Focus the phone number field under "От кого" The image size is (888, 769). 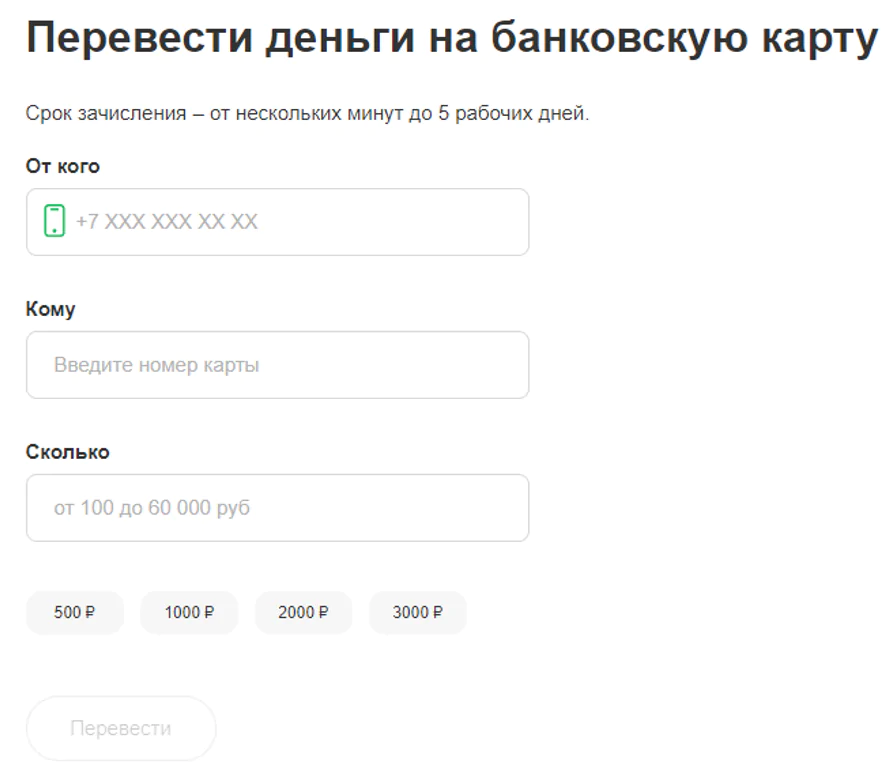coord(300,222)
